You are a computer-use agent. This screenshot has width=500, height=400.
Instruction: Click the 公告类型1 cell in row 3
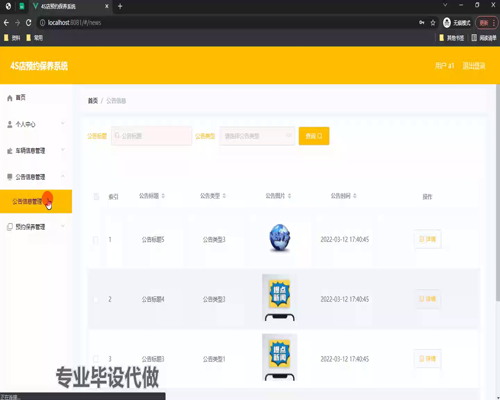click(214, 359)
